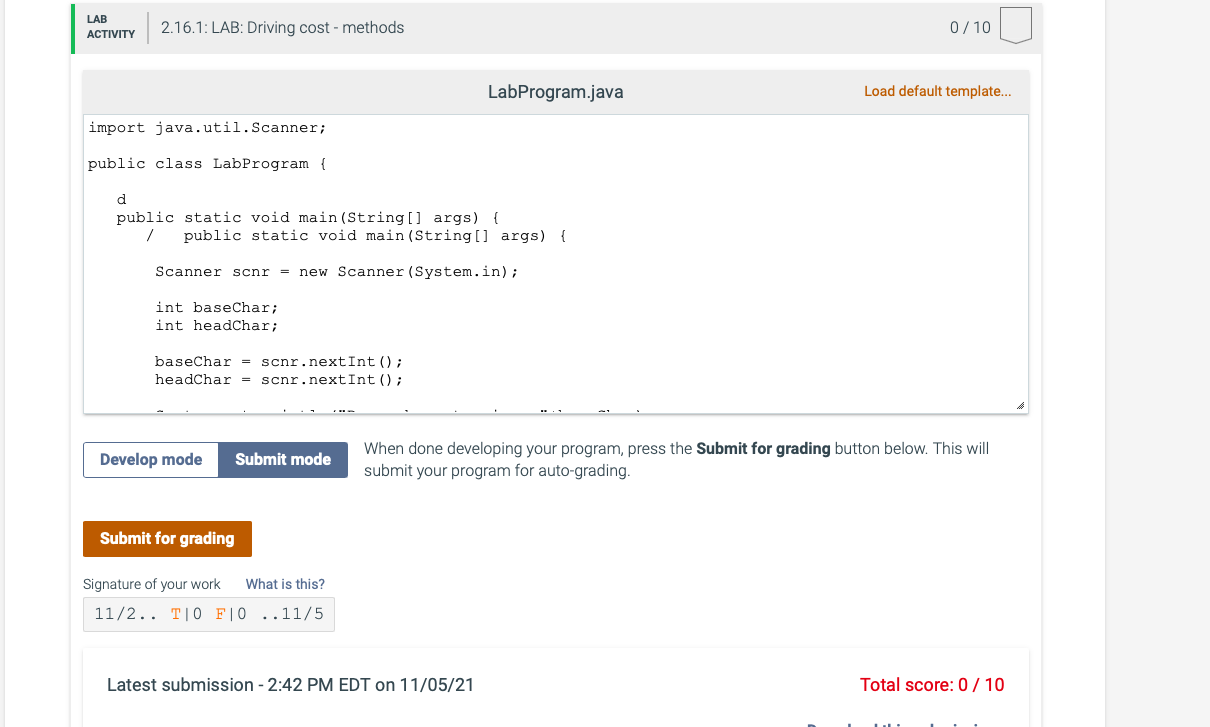This screenshot has width=1210, height=727.
Task: Click the stray 'd' character in code
Action: pos(121,199)
